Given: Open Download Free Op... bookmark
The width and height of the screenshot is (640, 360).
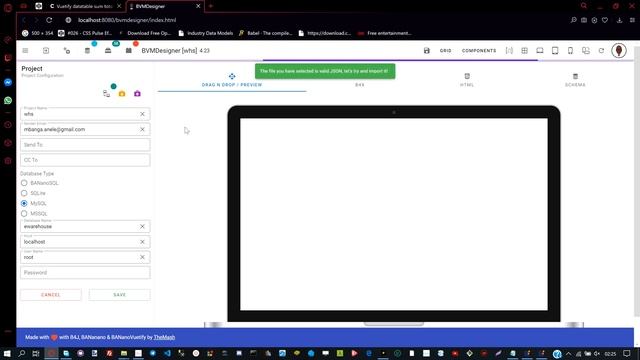Looking at the screenshot, I should (x=145, y=33).
